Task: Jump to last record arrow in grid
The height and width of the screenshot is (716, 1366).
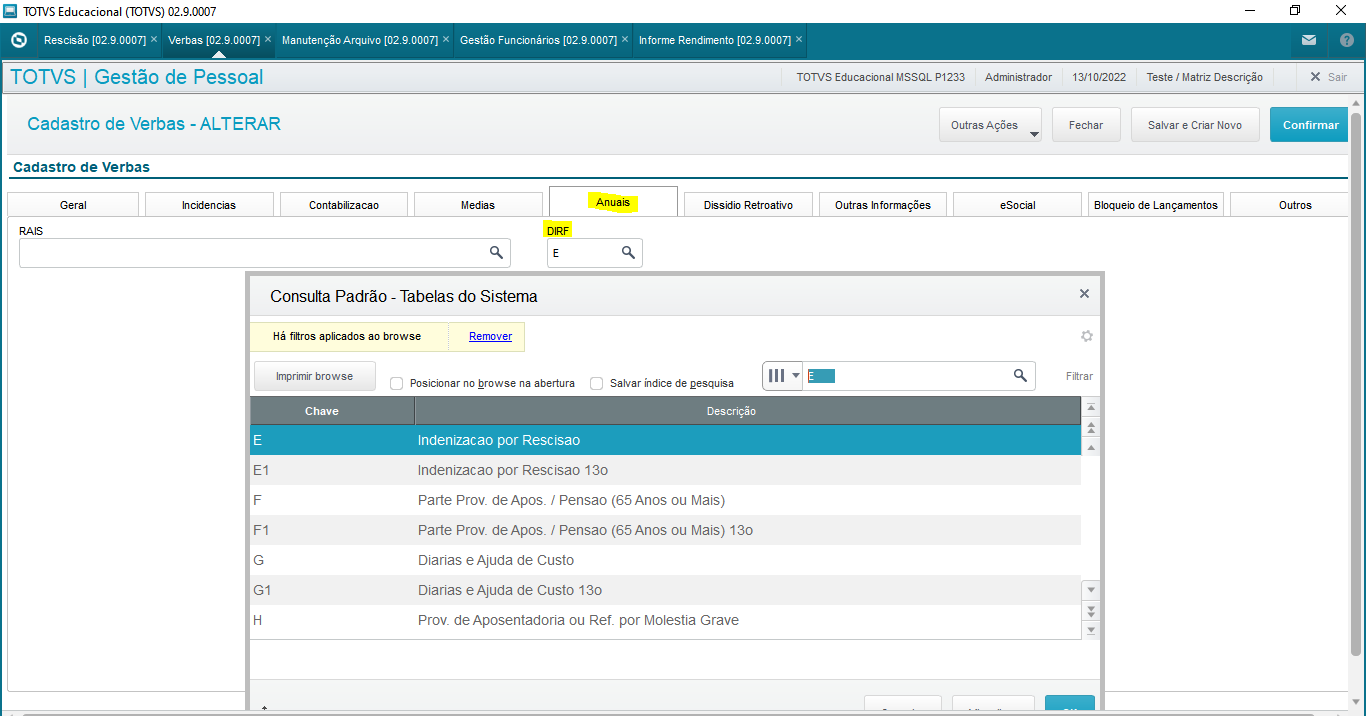Action: (x=1091, y=630)
